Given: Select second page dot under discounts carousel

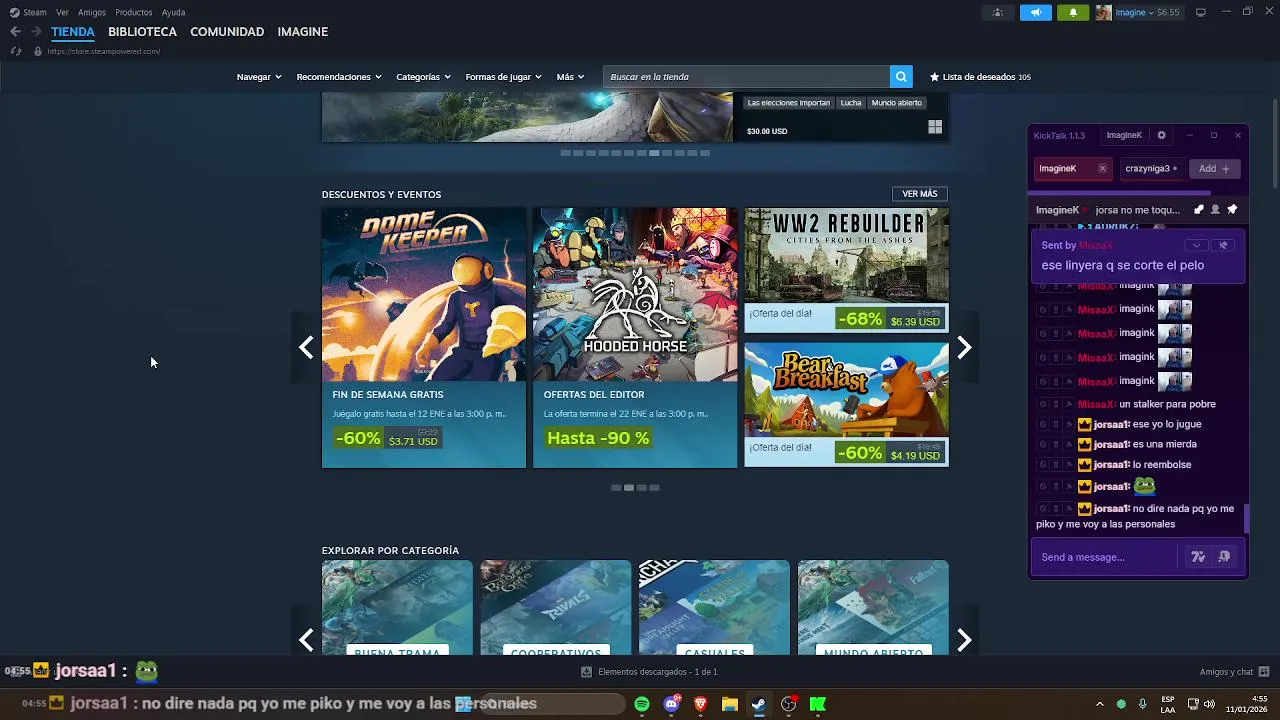Looking at the screenshot, I should (x=628, y=488).
